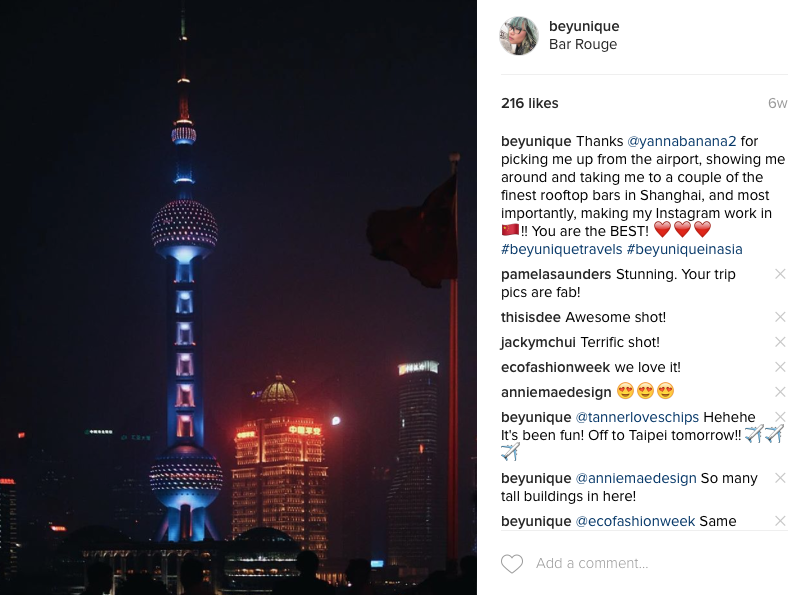Screen dimensions: 810x595
Task: Open the #beyuniqueinasia hashtag
Action: [x=684, y=249]
